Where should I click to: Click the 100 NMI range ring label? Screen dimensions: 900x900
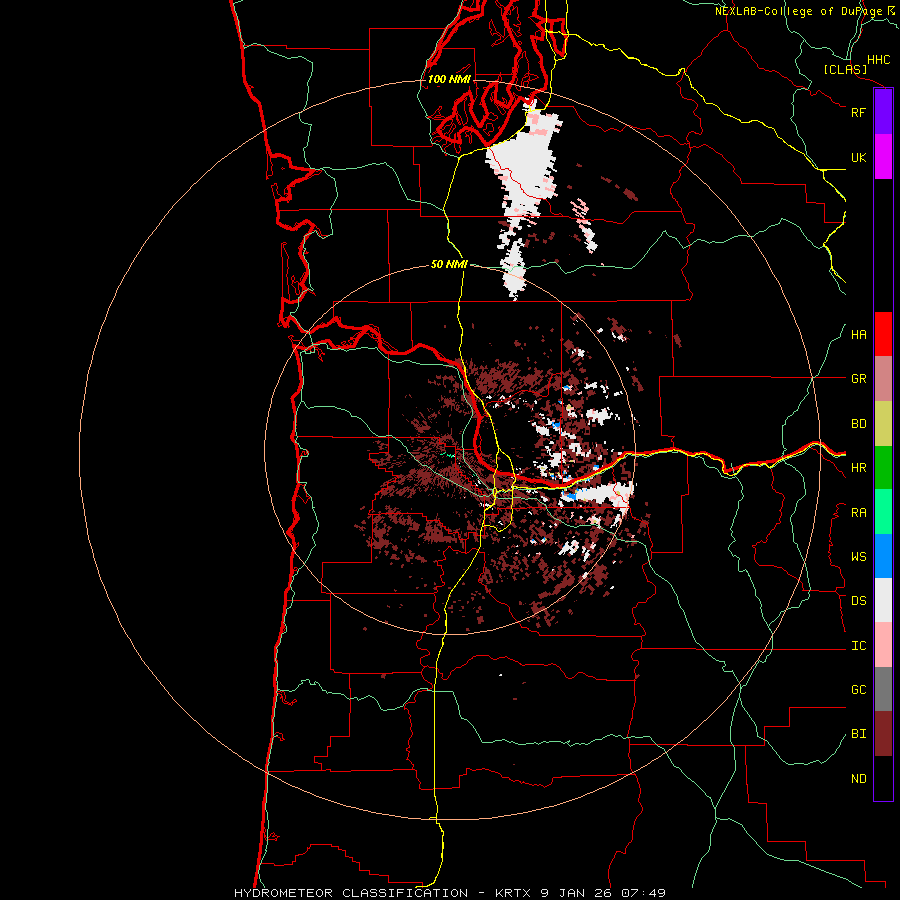(x=449, y=79)
